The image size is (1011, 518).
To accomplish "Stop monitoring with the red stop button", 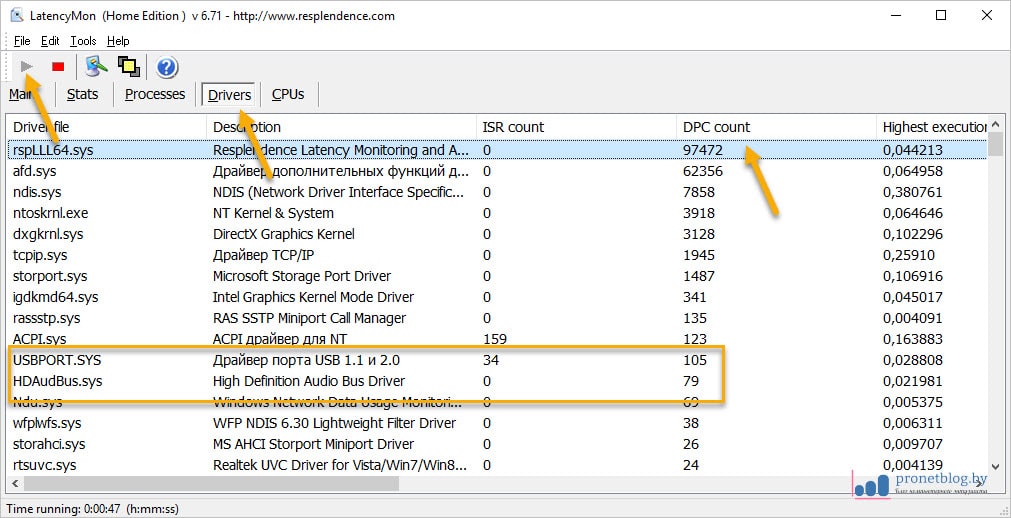I will (x=58, y=66).
